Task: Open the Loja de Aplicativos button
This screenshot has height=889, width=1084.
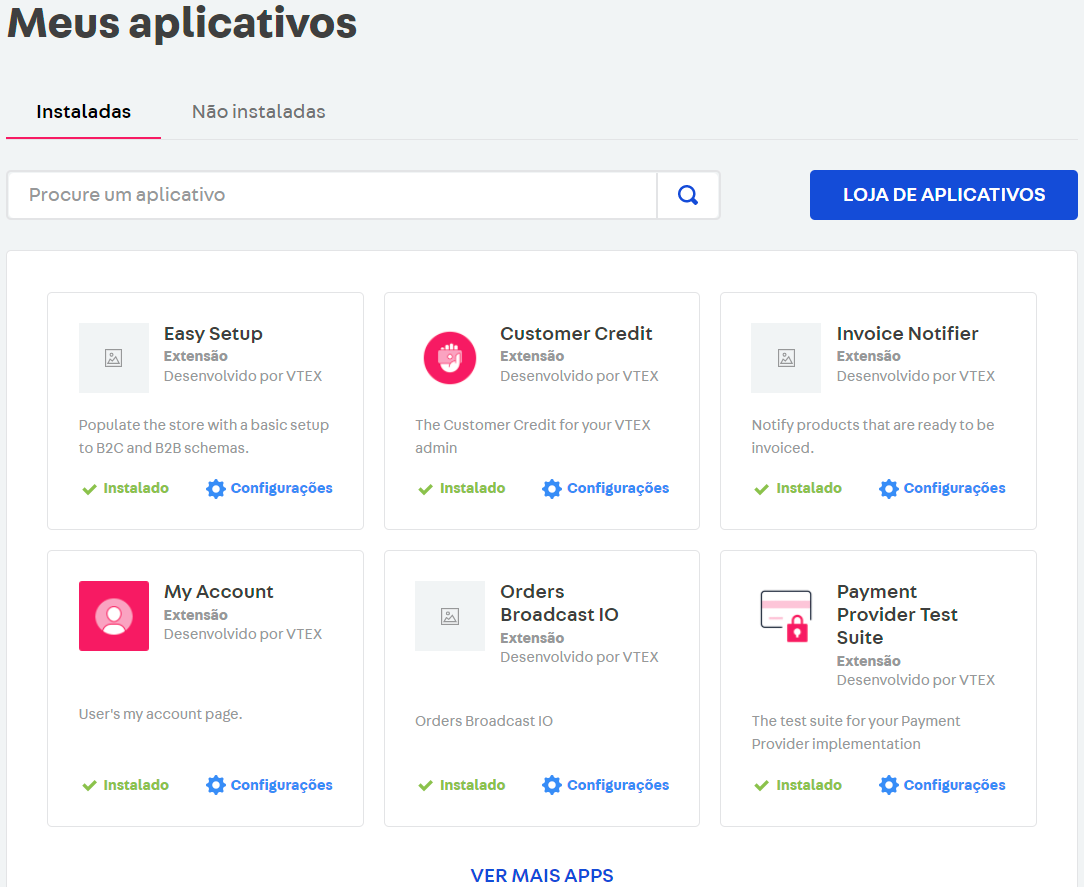Action: click(943, 195)
